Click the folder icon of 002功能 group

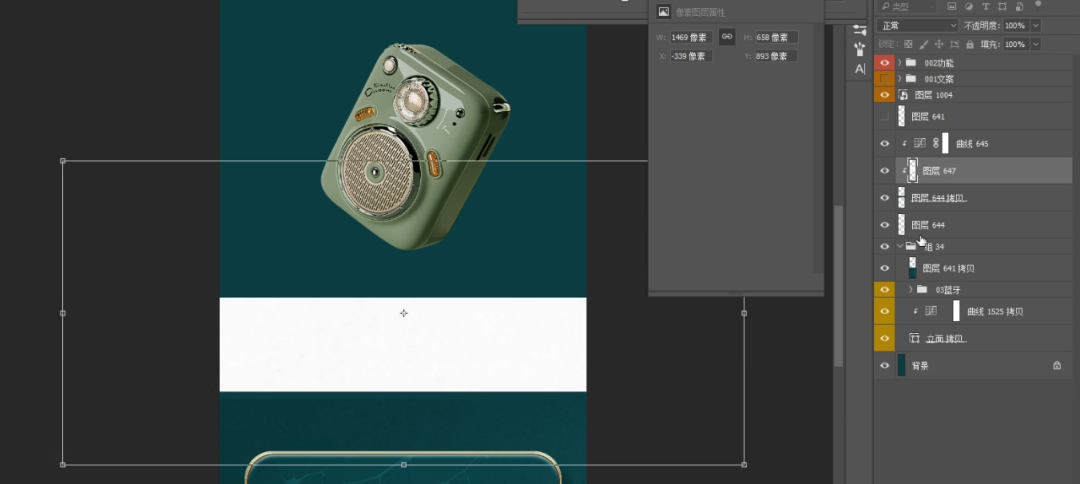pyautogui.click(x=911, y=62)
